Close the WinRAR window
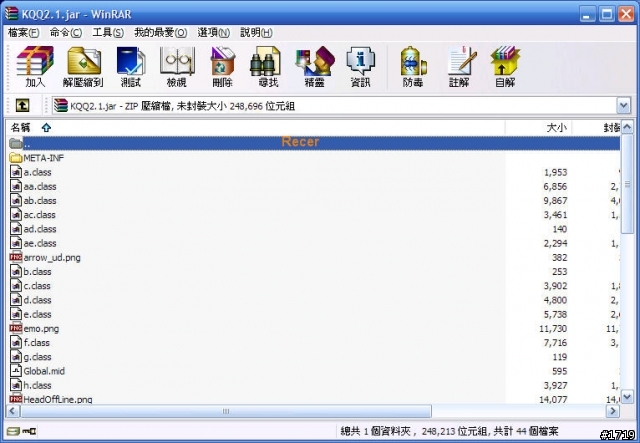 point(626,14)
